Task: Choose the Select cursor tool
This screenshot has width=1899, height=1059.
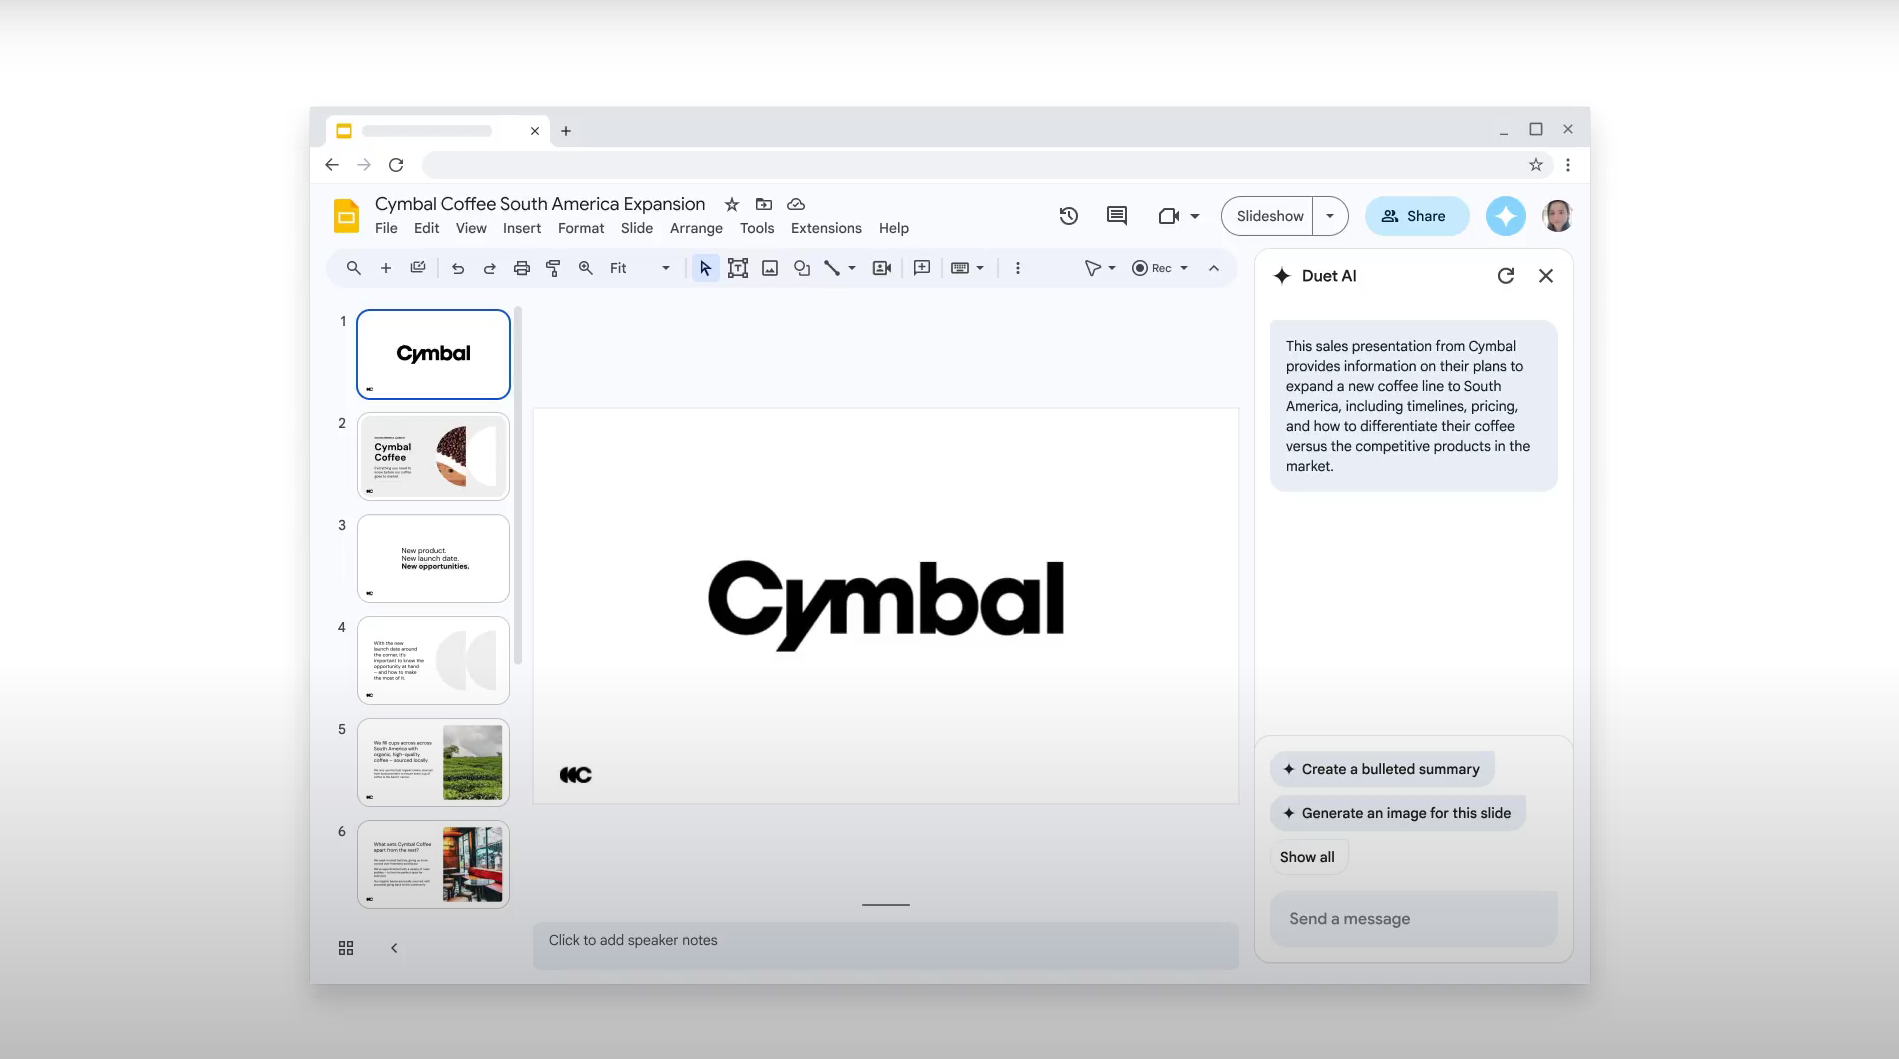Action: click(x=705, y=268)
